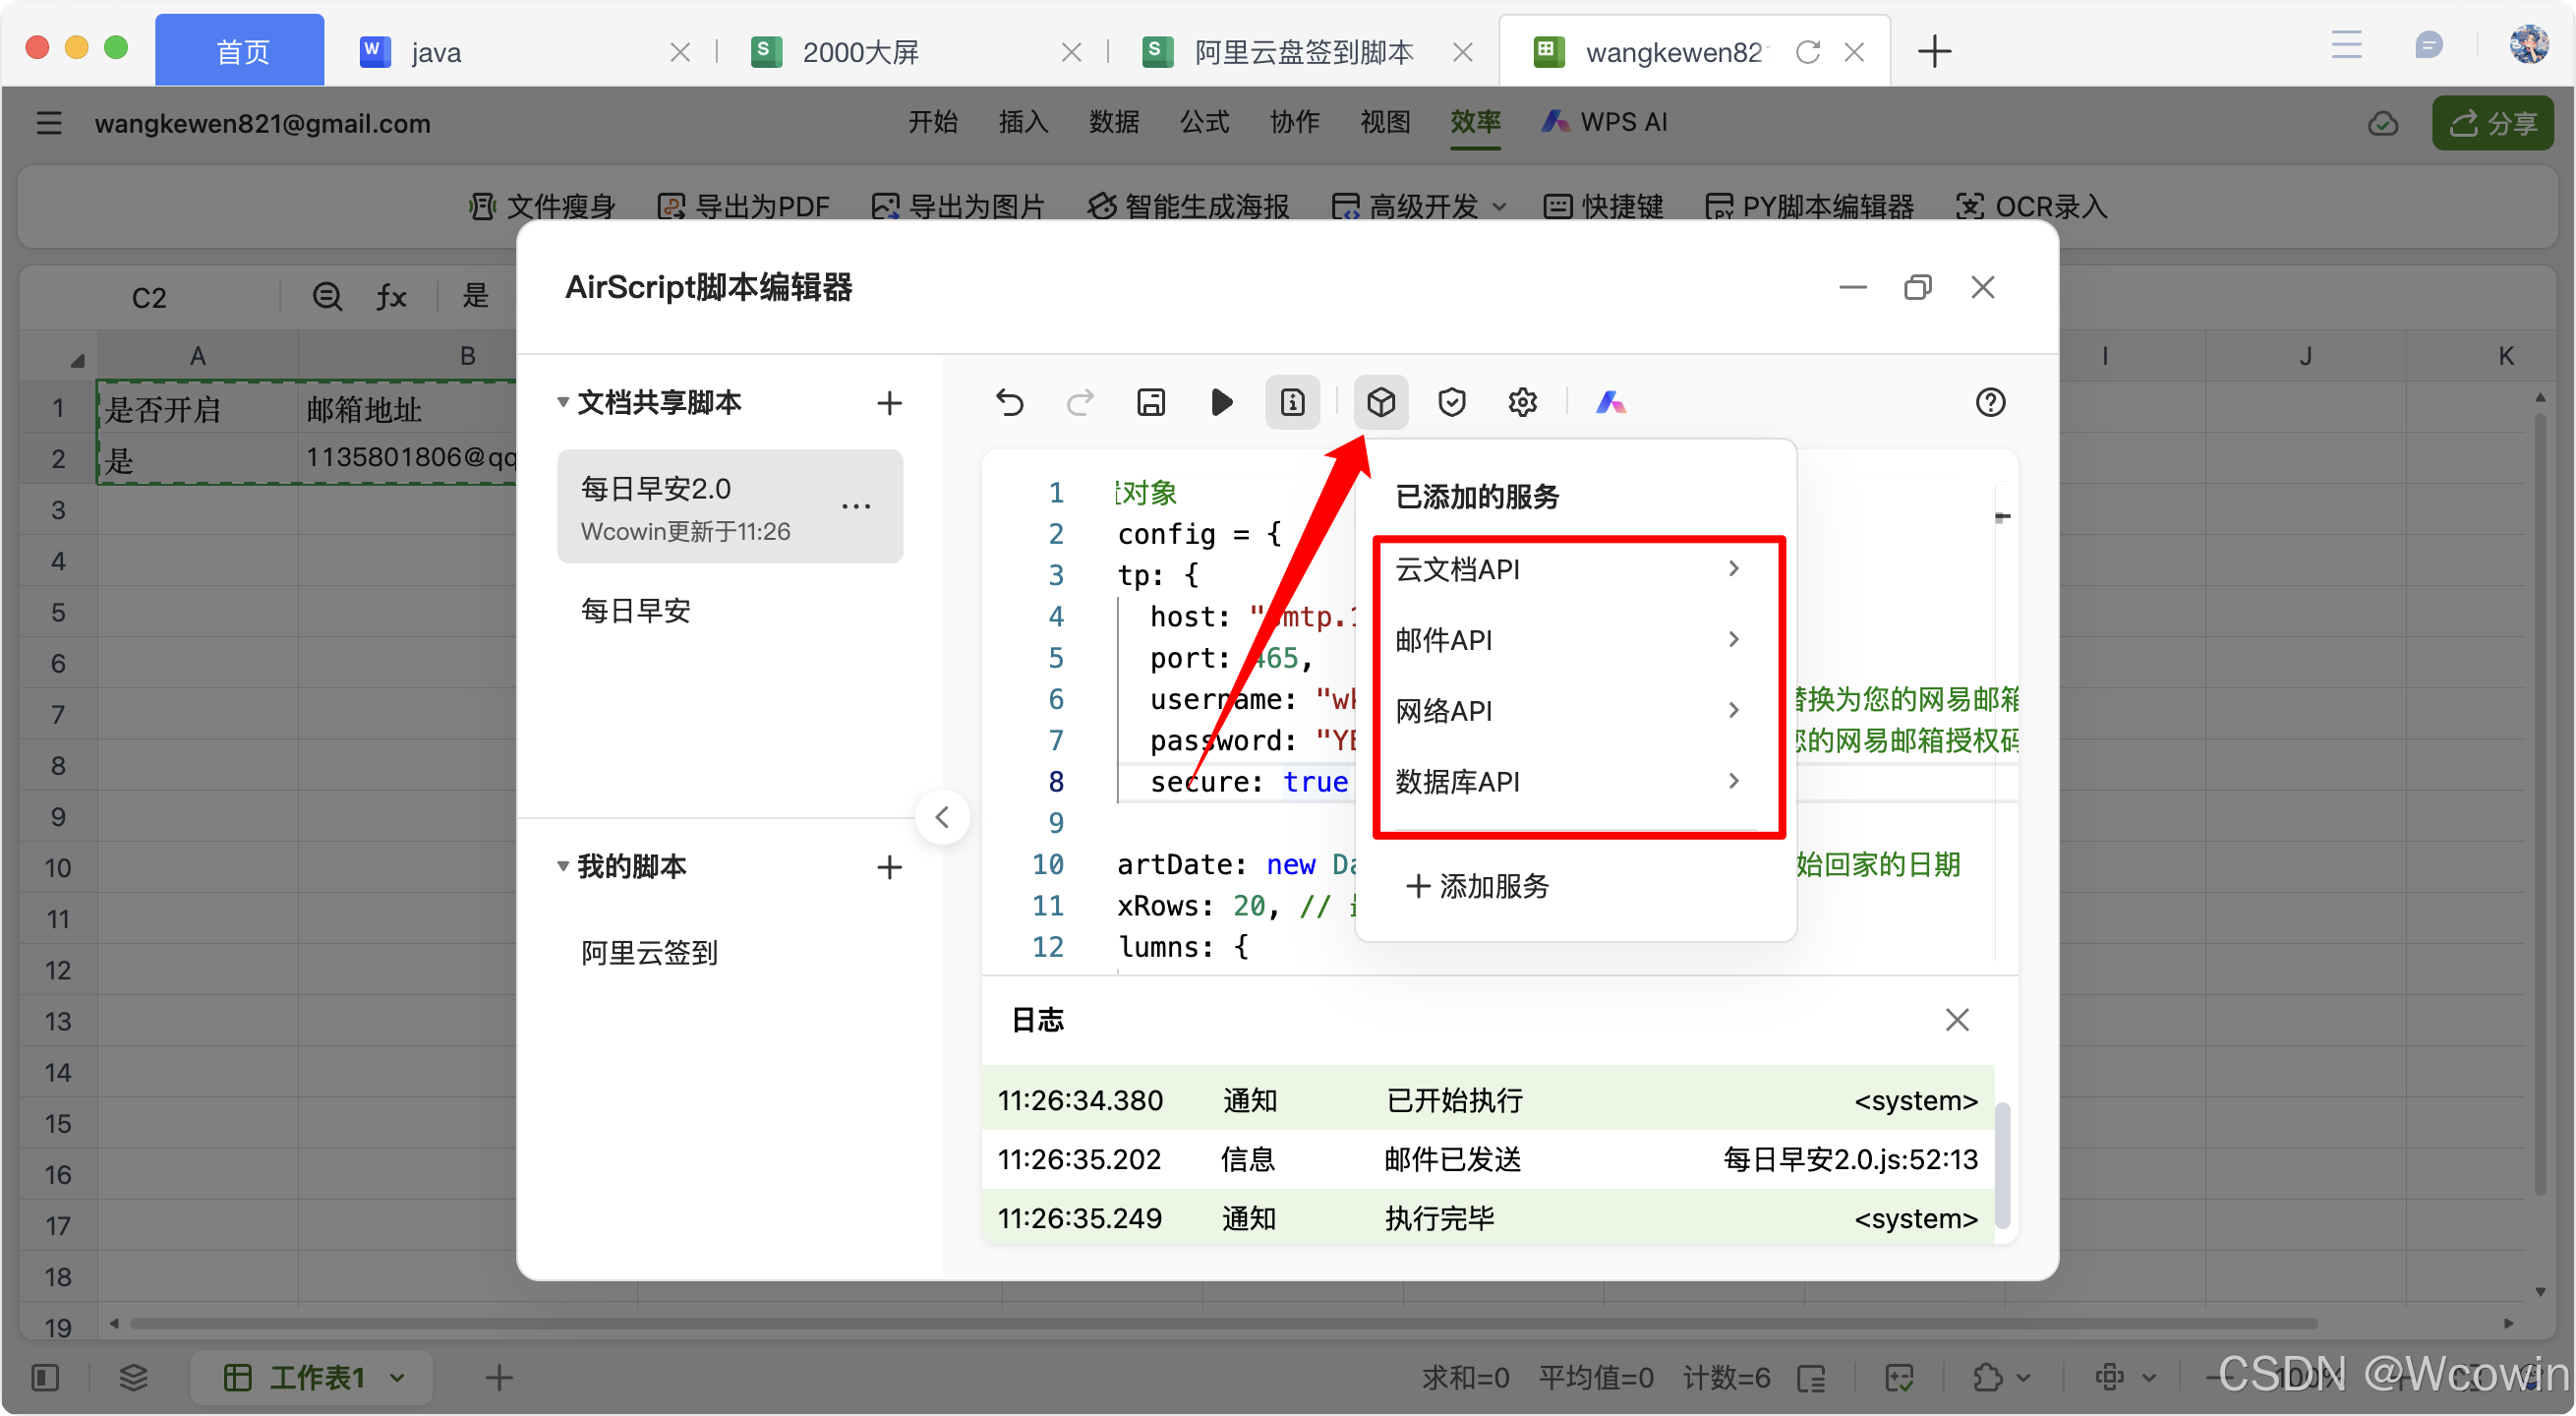Collapse the 文档共享脚本 section
The height and width of the screenshot is (1416, 2576).
coord(563,403)
